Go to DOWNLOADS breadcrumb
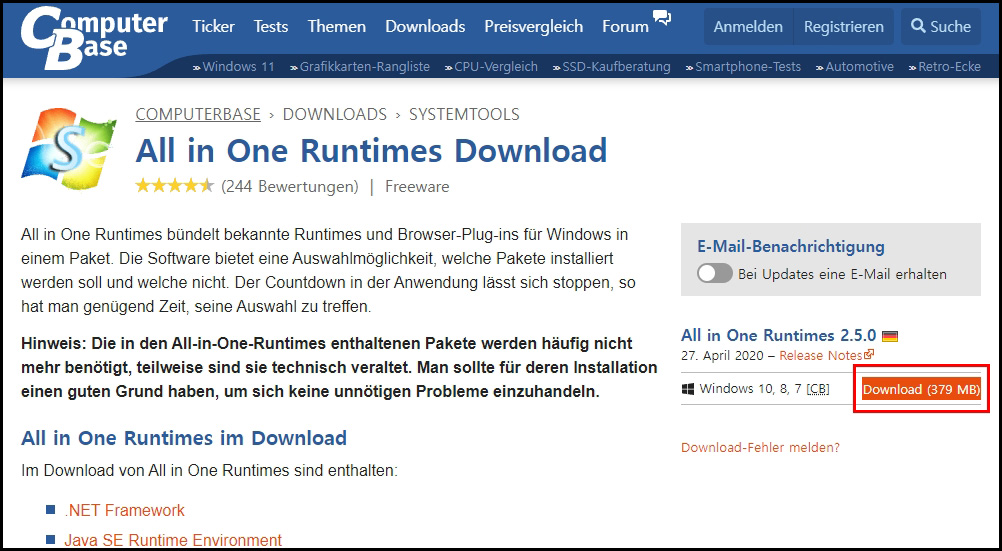Image resolution: width=1002 pixels, height=551 pixels. pos(335,114)
